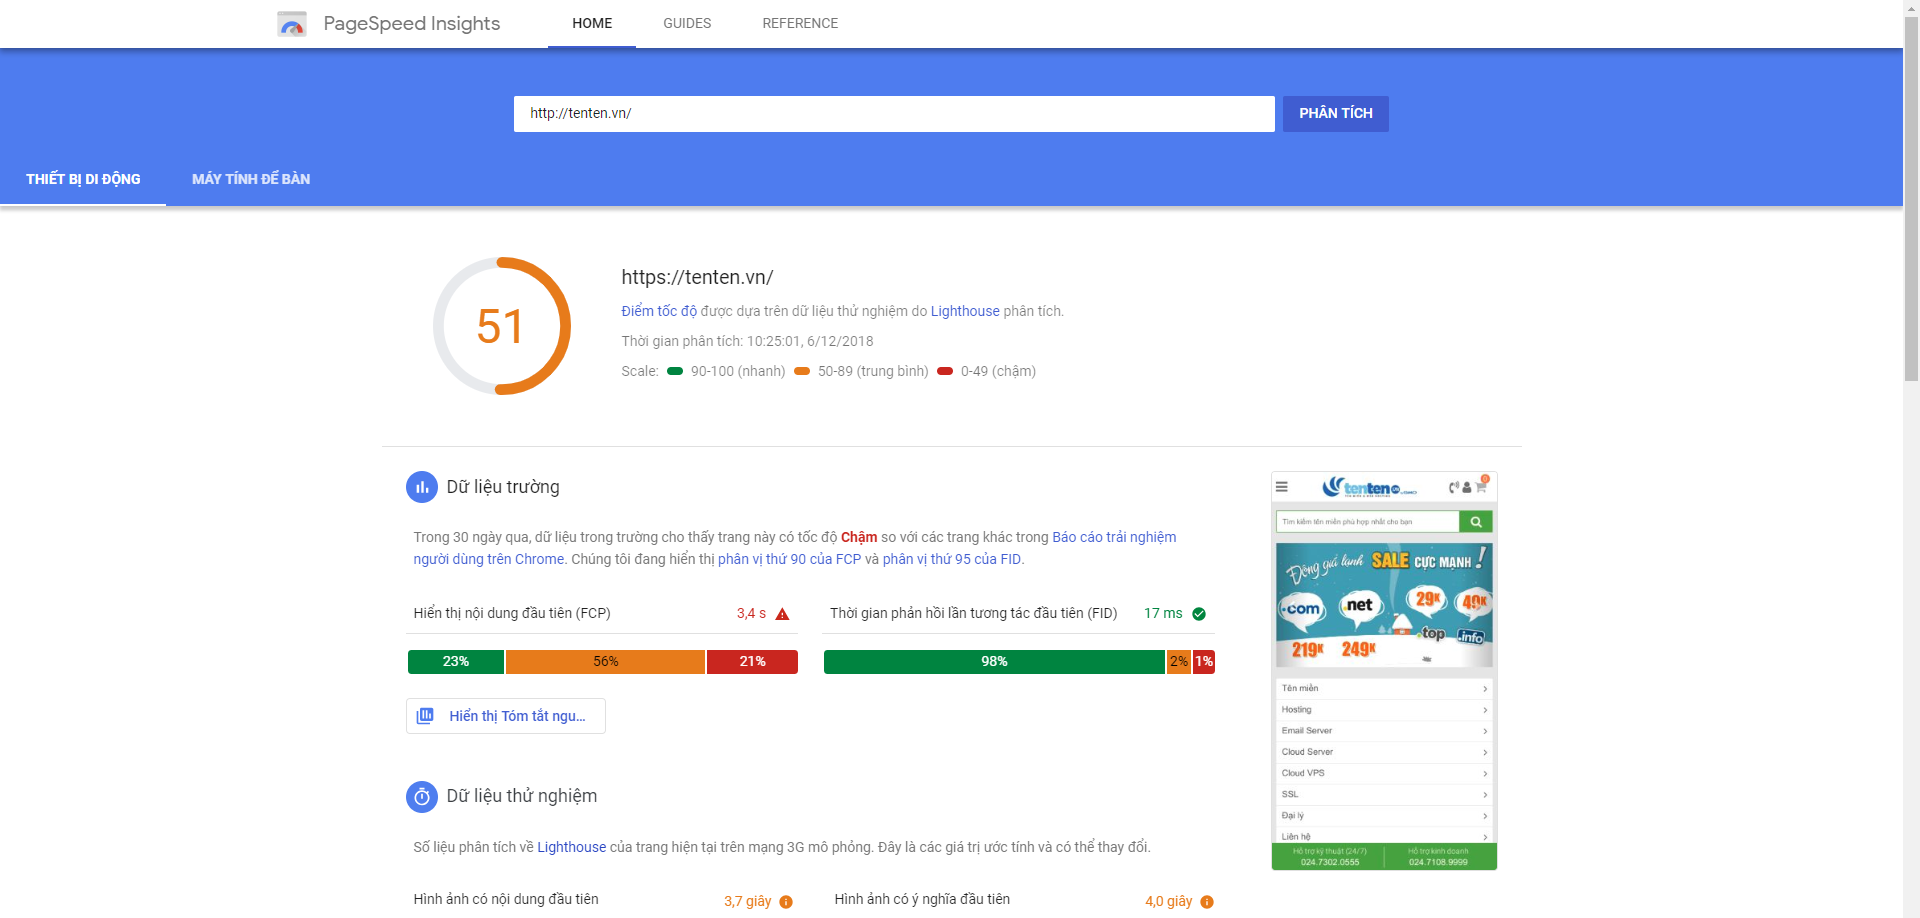Screen dimensions: 1920x918
Task: Switch to MÁY TÍNH ĐỂ BÀN tab
Action: click(251, 179)
